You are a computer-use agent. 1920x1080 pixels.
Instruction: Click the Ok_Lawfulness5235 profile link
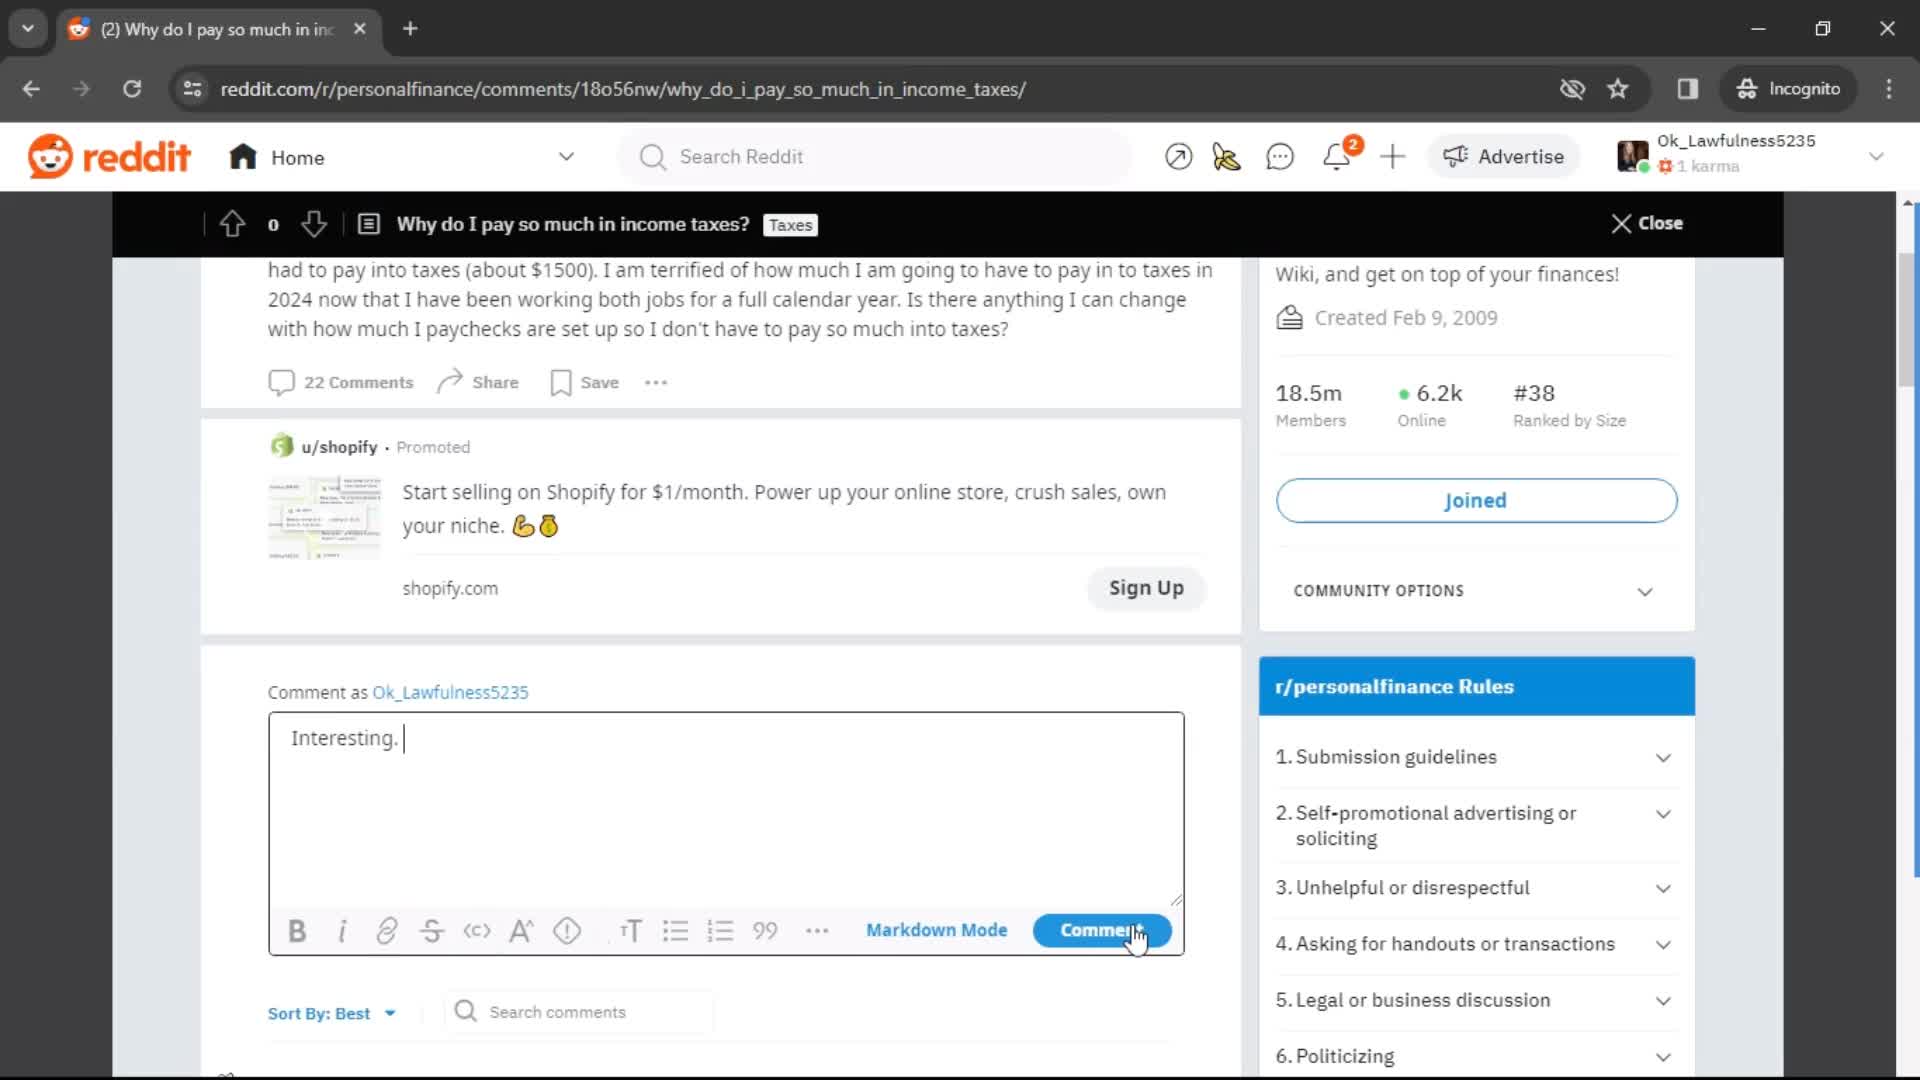pyautogui.click(x=450, y=691)
